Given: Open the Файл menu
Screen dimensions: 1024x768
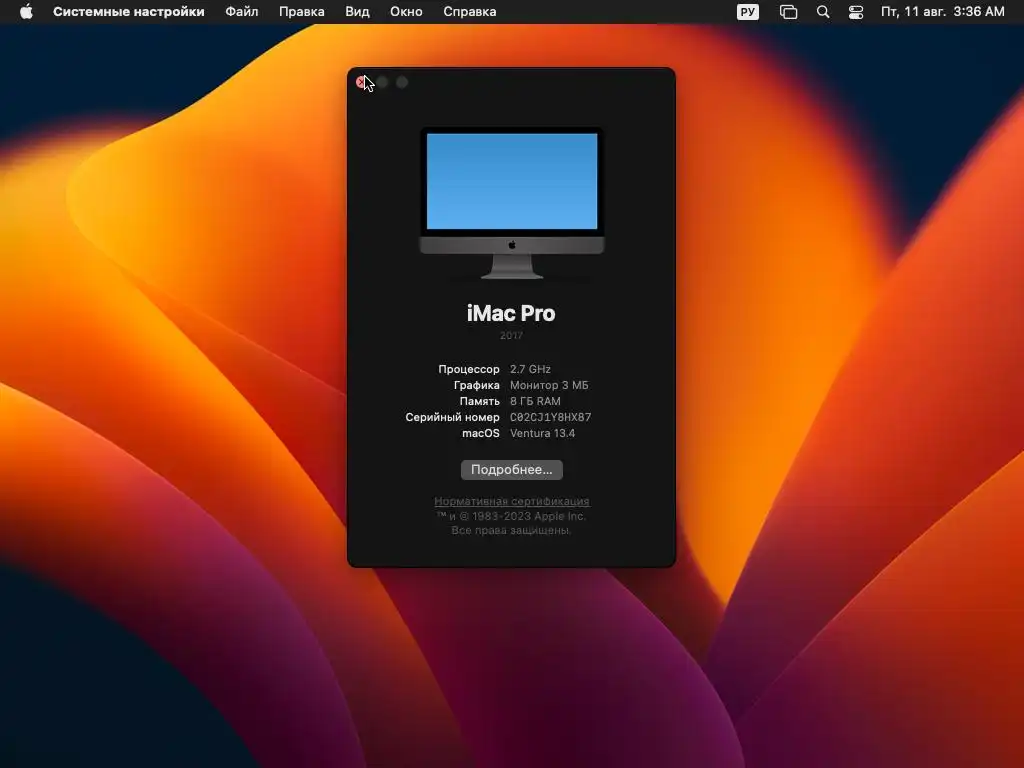Looking at the screenshot, I should [242, 12].
